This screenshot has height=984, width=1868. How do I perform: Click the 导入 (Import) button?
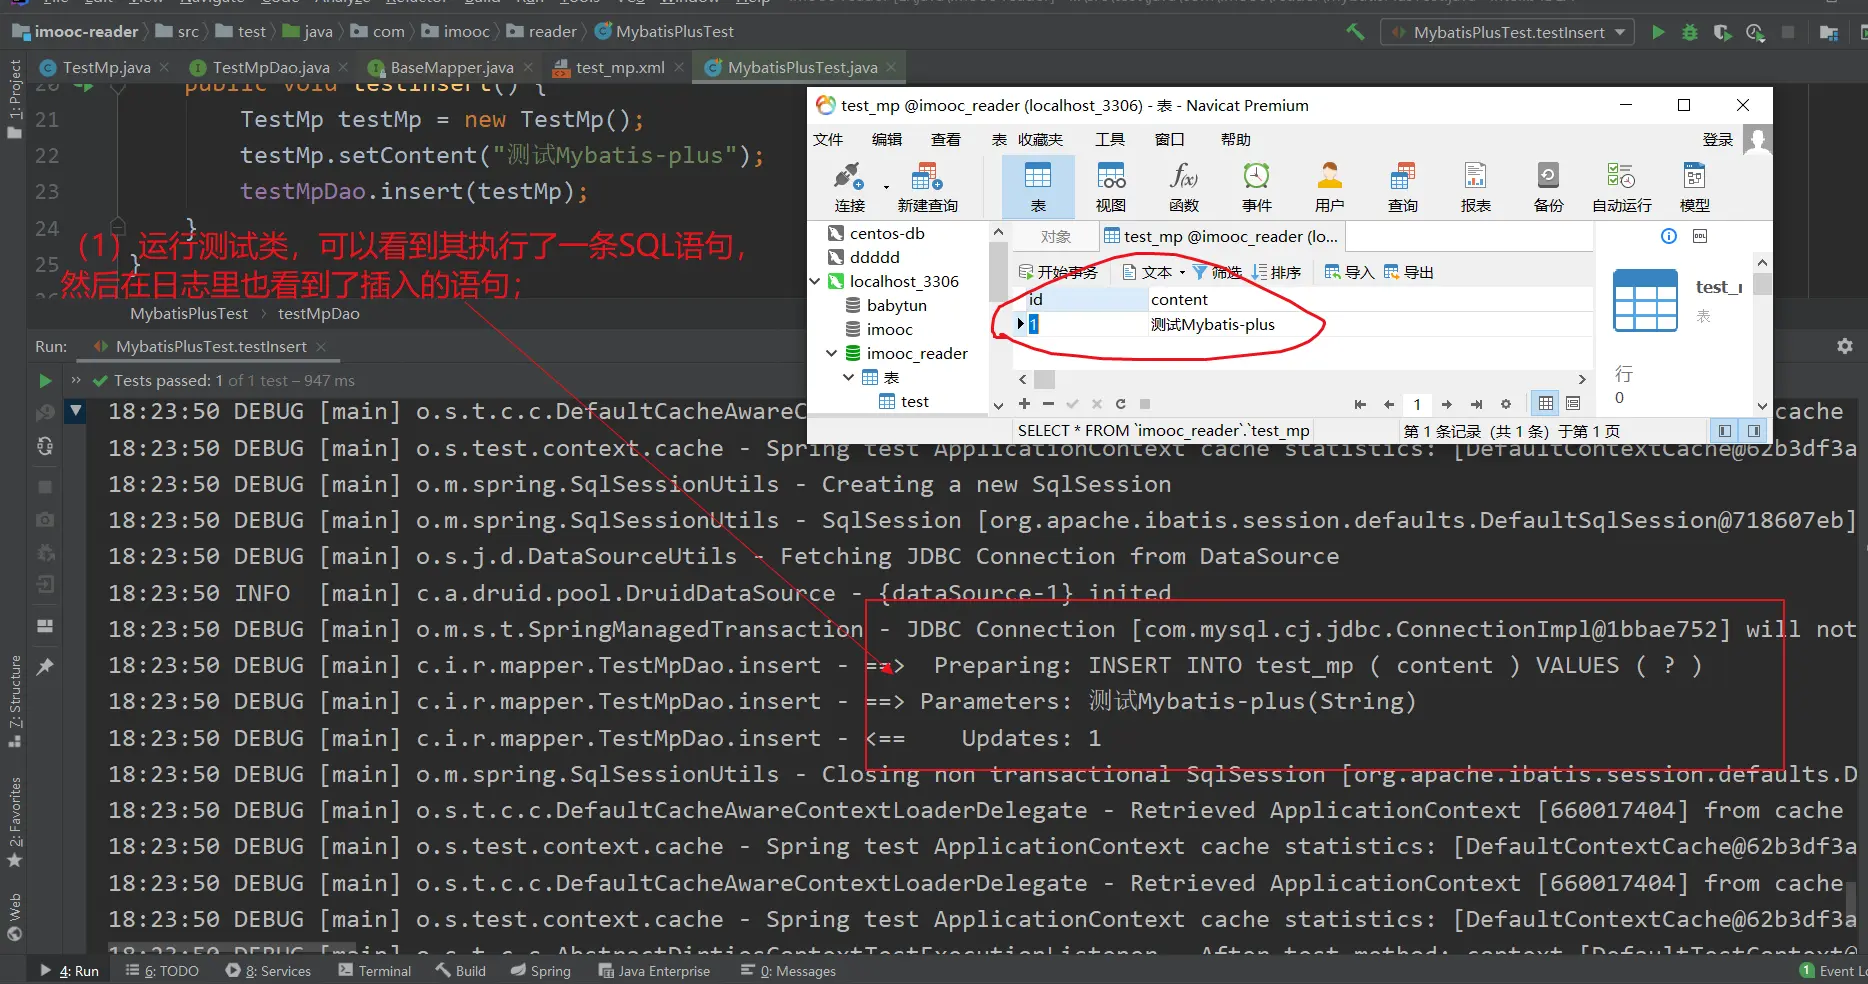coord(1348,272)
